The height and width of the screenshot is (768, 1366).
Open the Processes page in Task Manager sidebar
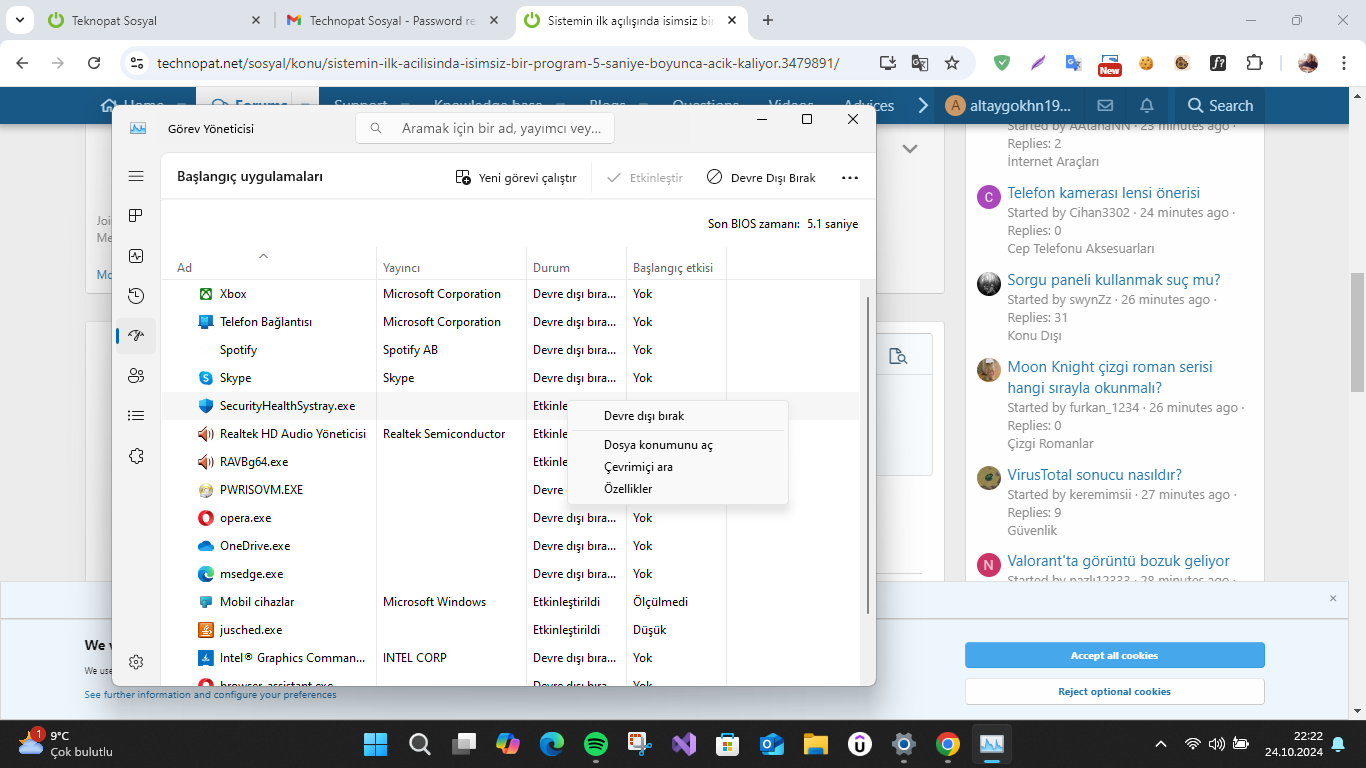136,216
